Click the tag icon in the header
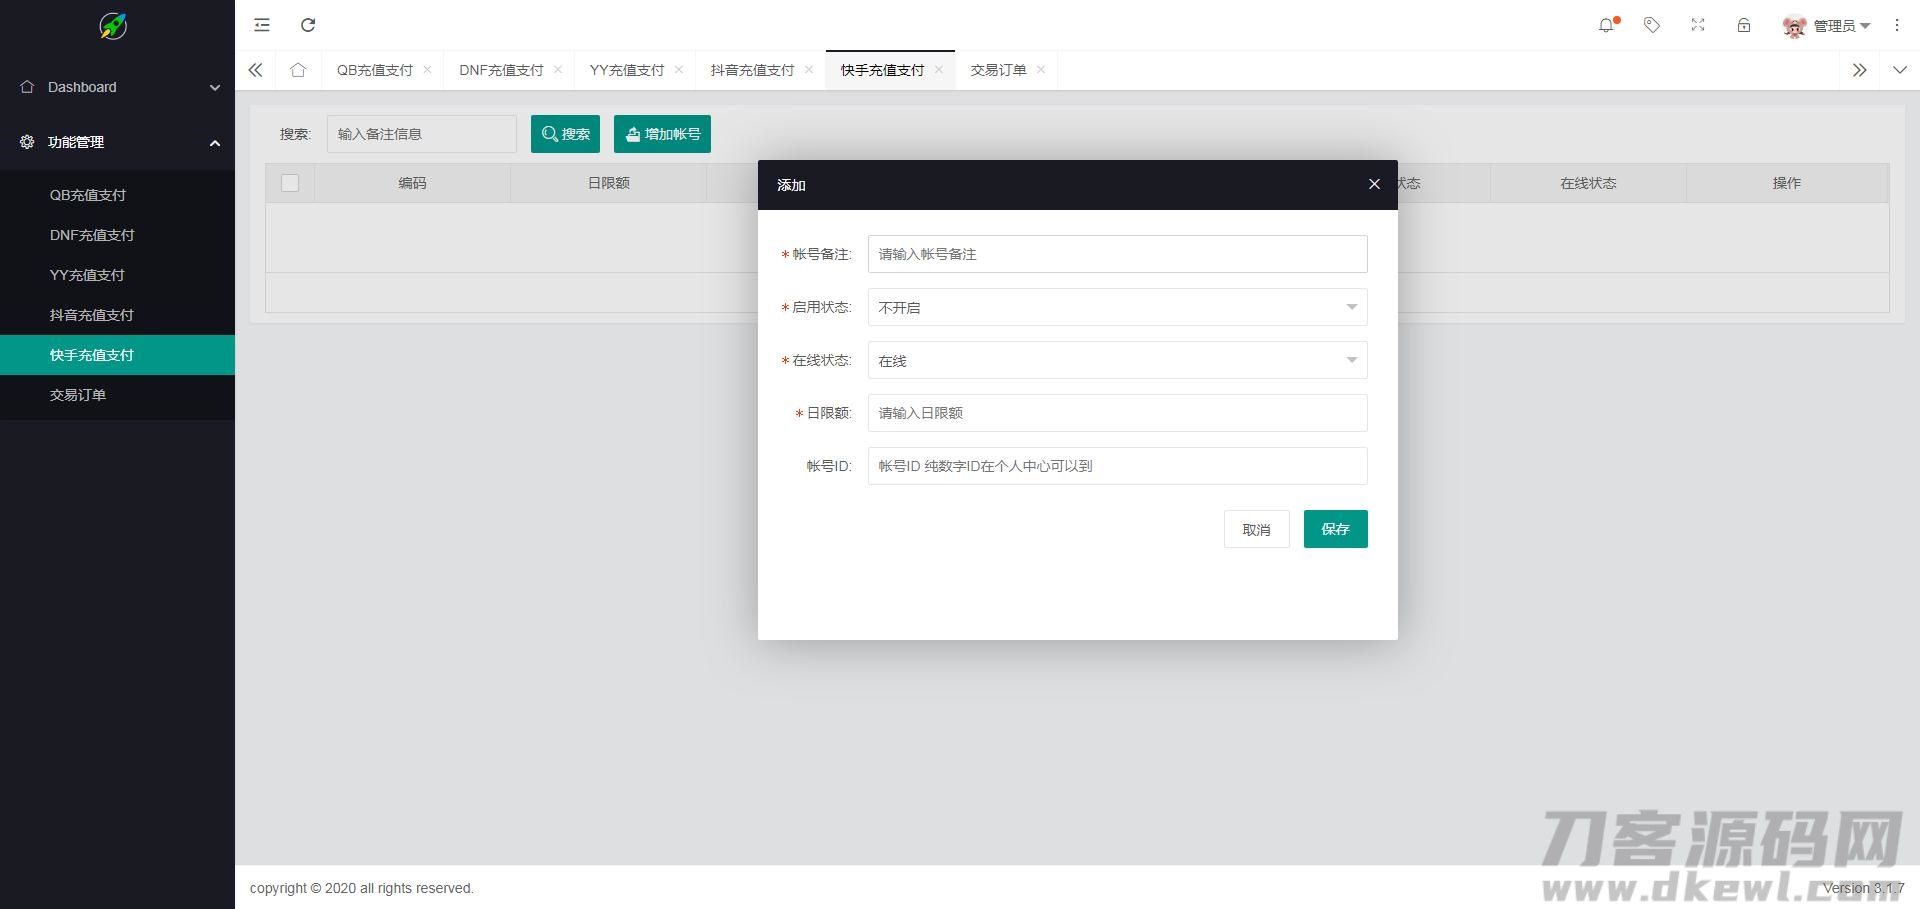Viewport: 1920px width, 909px height. pyautogui.click(x=1651, y=25)
